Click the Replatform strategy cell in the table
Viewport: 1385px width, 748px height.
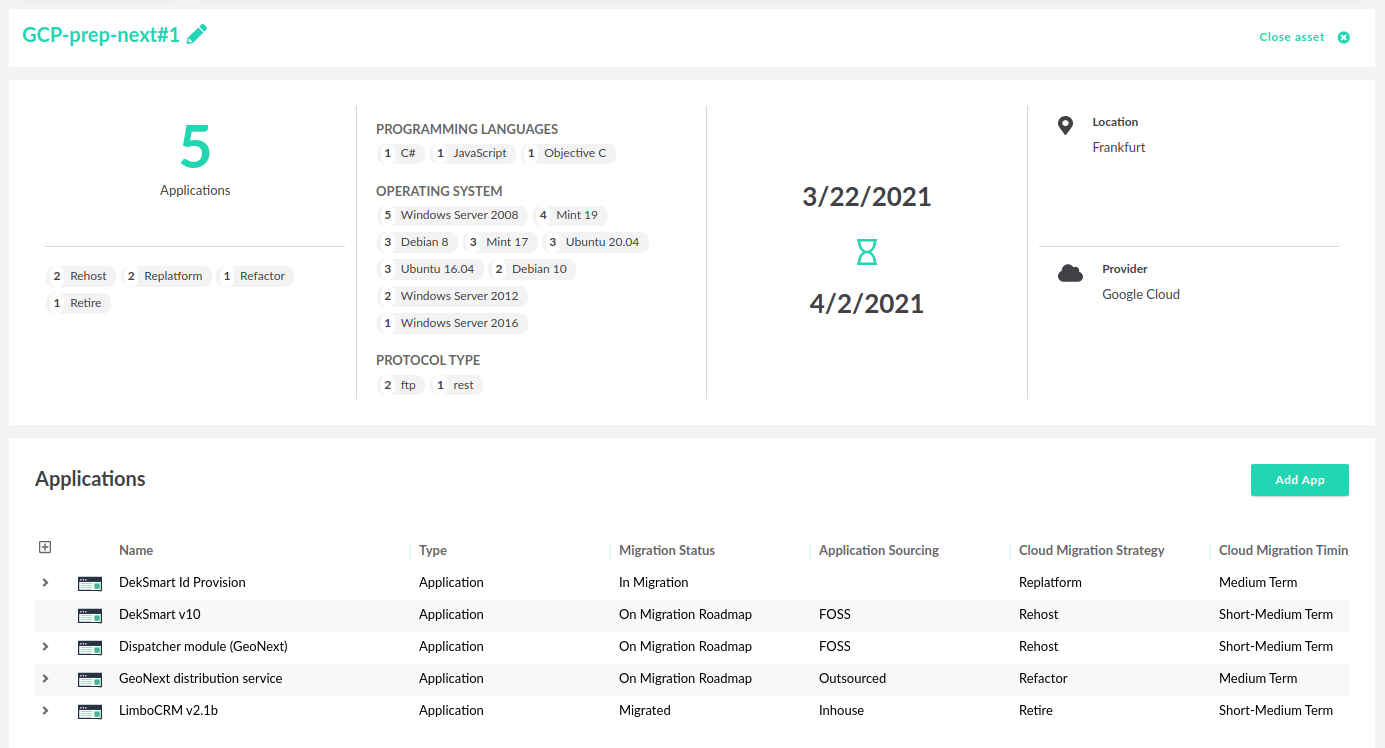point(1051,582)
